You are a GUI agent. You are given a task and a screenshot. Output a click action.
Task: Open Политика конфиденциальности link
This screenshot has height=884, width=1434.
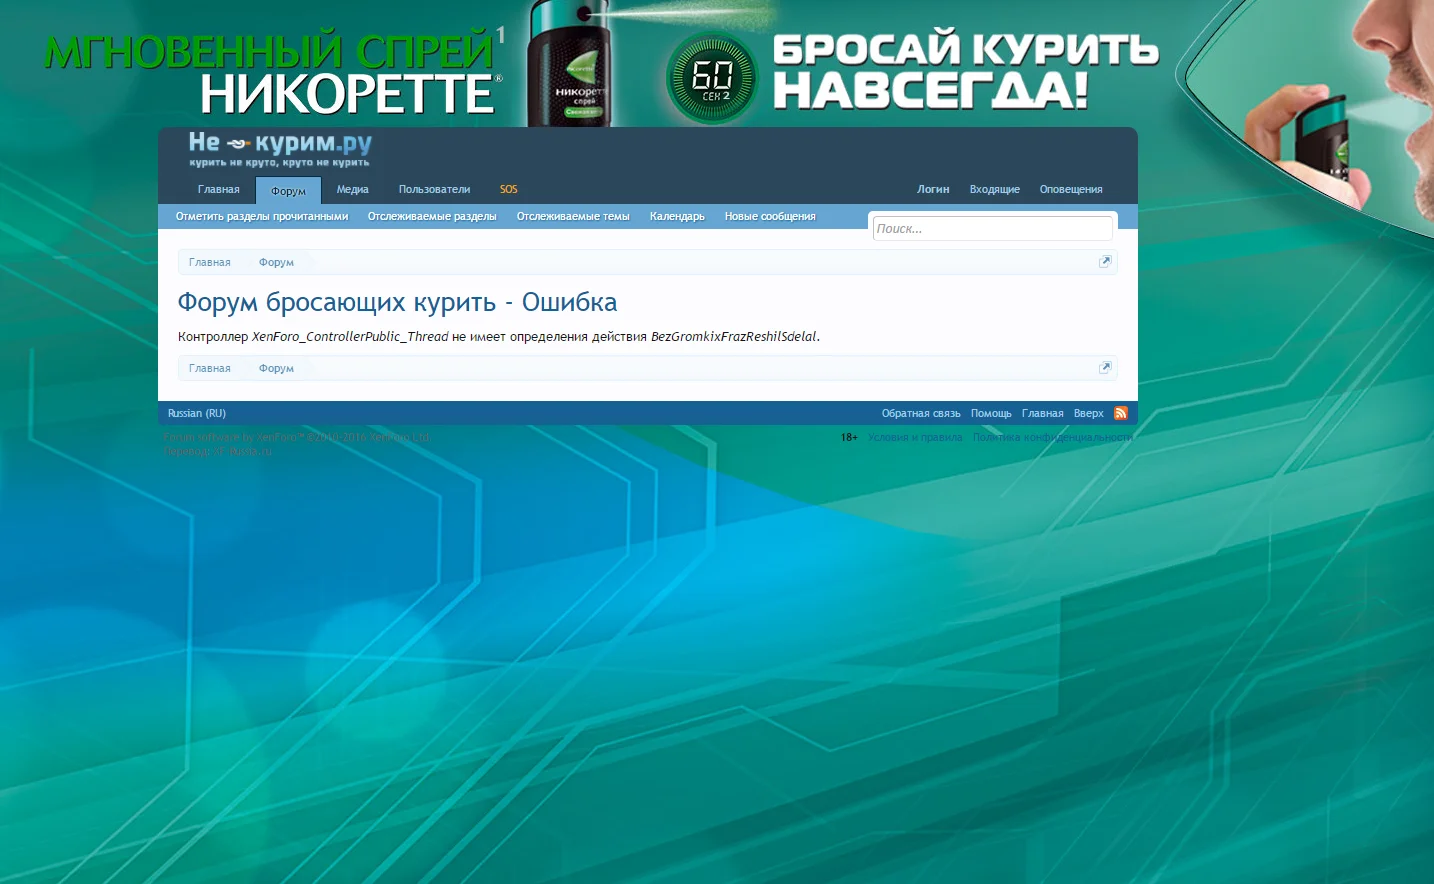pos(1052,437)
